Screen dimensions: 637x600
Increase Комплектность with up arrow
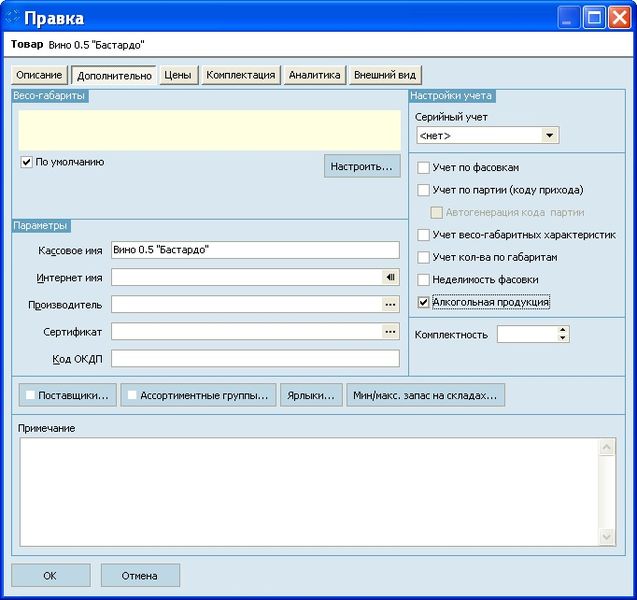tap(563, 330)
